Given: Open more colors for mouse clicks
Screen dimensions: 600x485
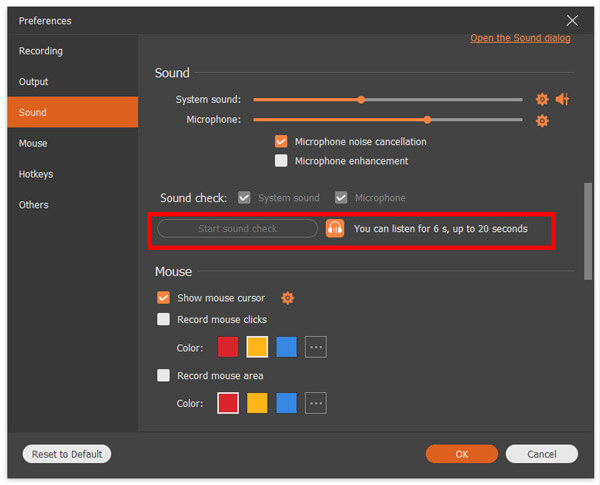Looking at the screenshot, I should point(316,347).
